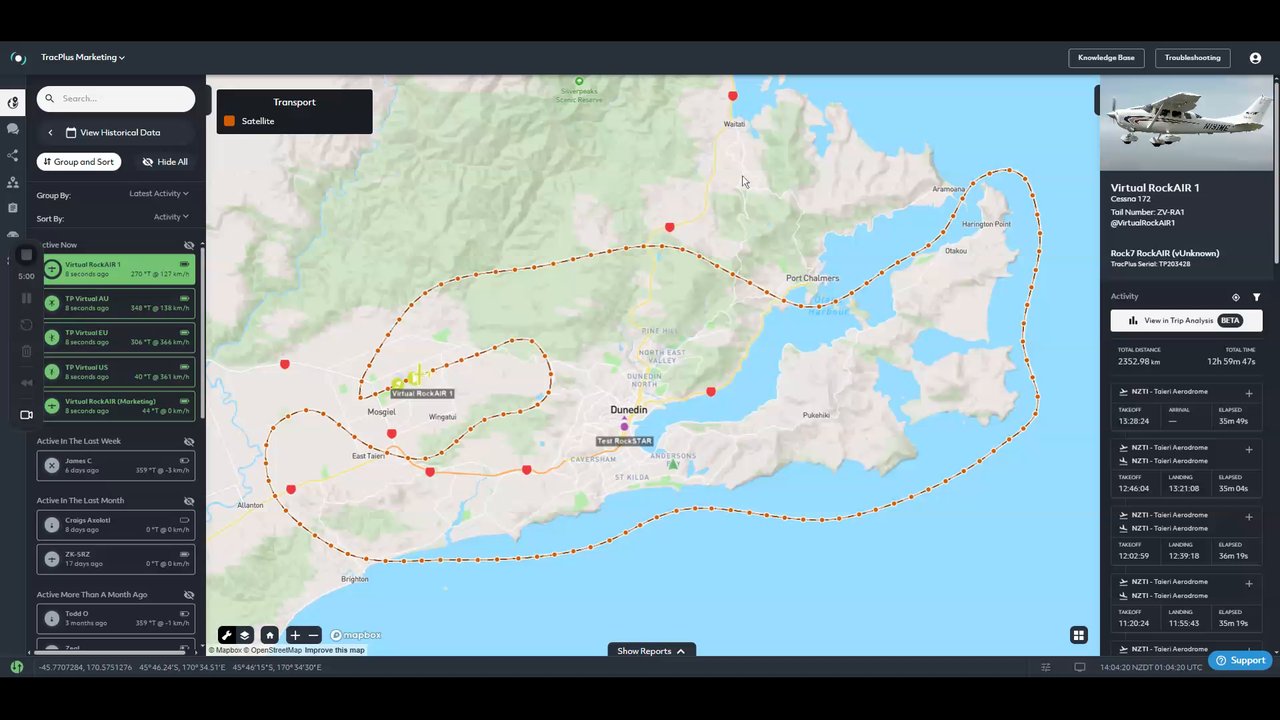1280x720 pixels.
Task: Open the grid layout icon on map
Action: point(1078,635)
